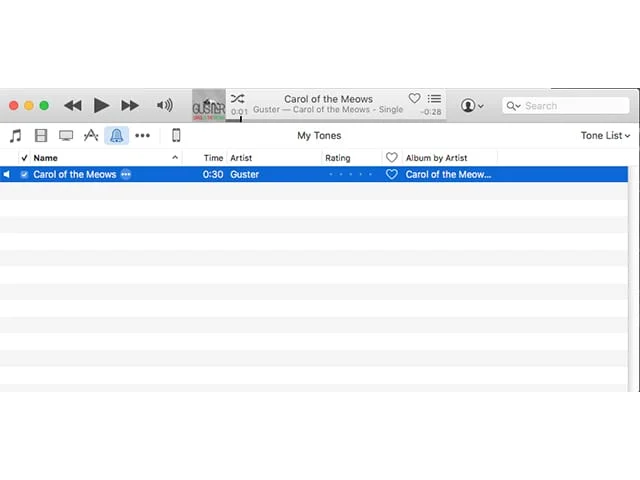Viewport: 640px width, 480px height.
Task: Click the playback progress bar
Action: (x=336, y=120)
